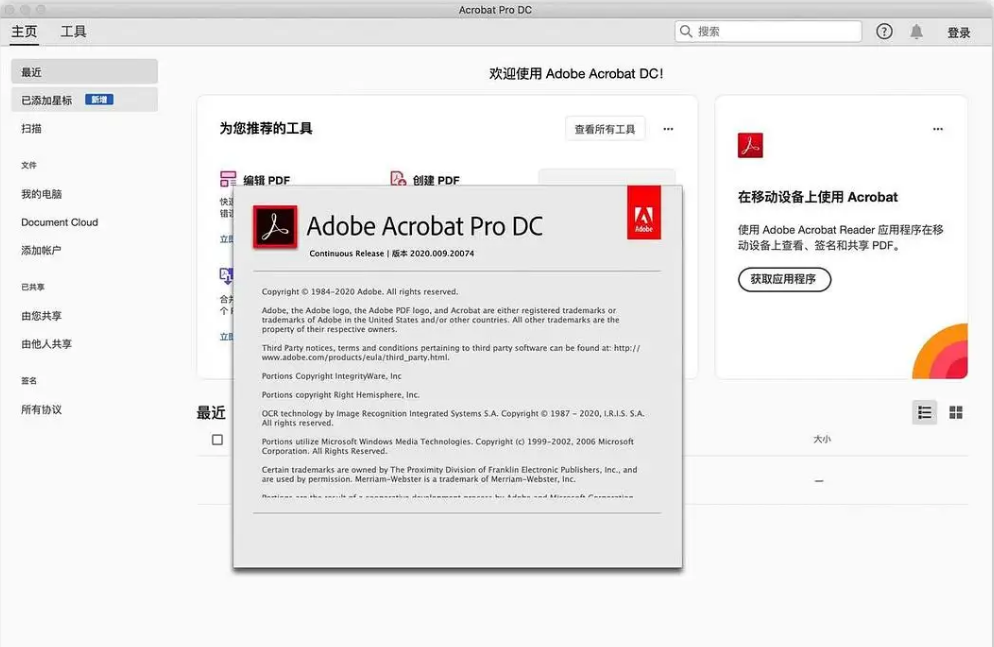Viewport: 994px width, 647px height.
Task: Select 最近 in the sidebar
Action: 84,72
